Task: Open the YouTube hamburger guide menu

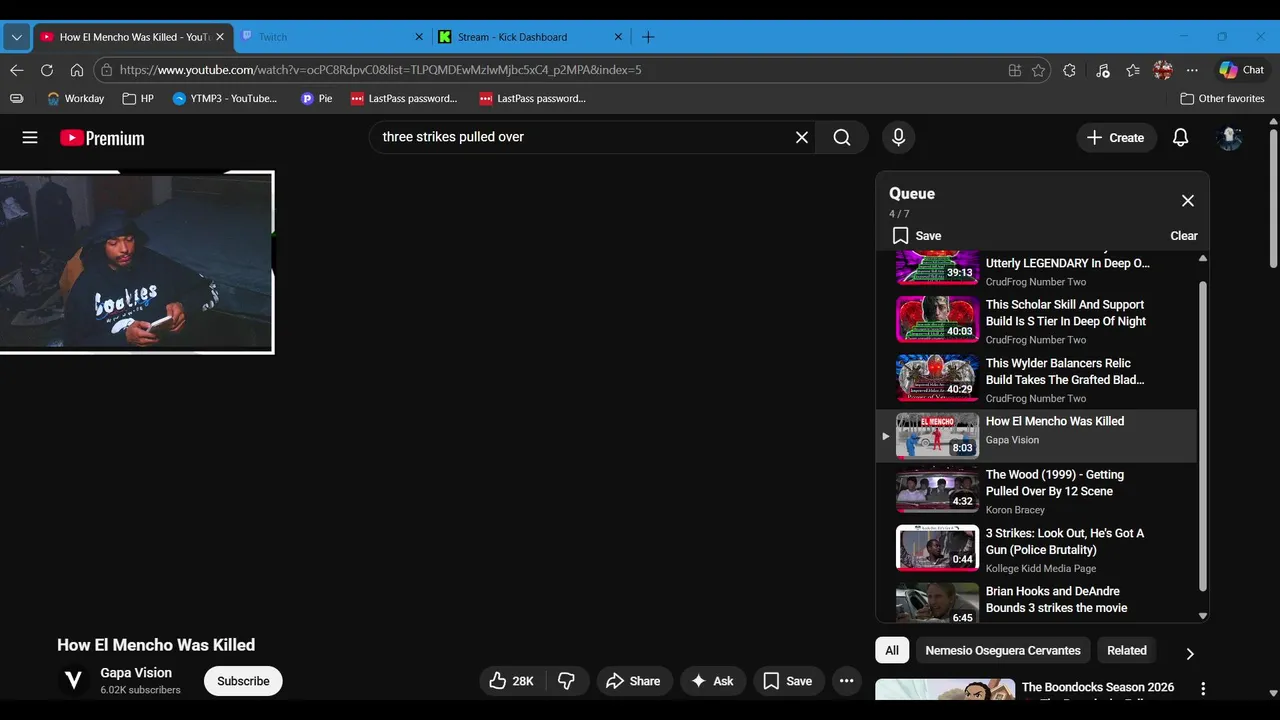Action: (x=30, y=138)
